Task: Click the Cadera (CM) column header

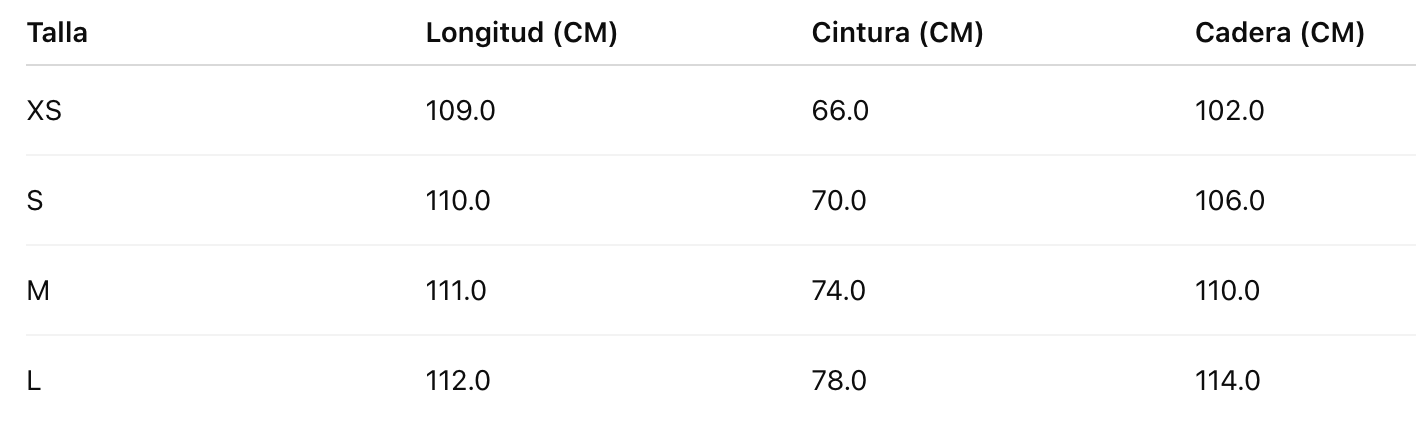Action: [1279, 33]
